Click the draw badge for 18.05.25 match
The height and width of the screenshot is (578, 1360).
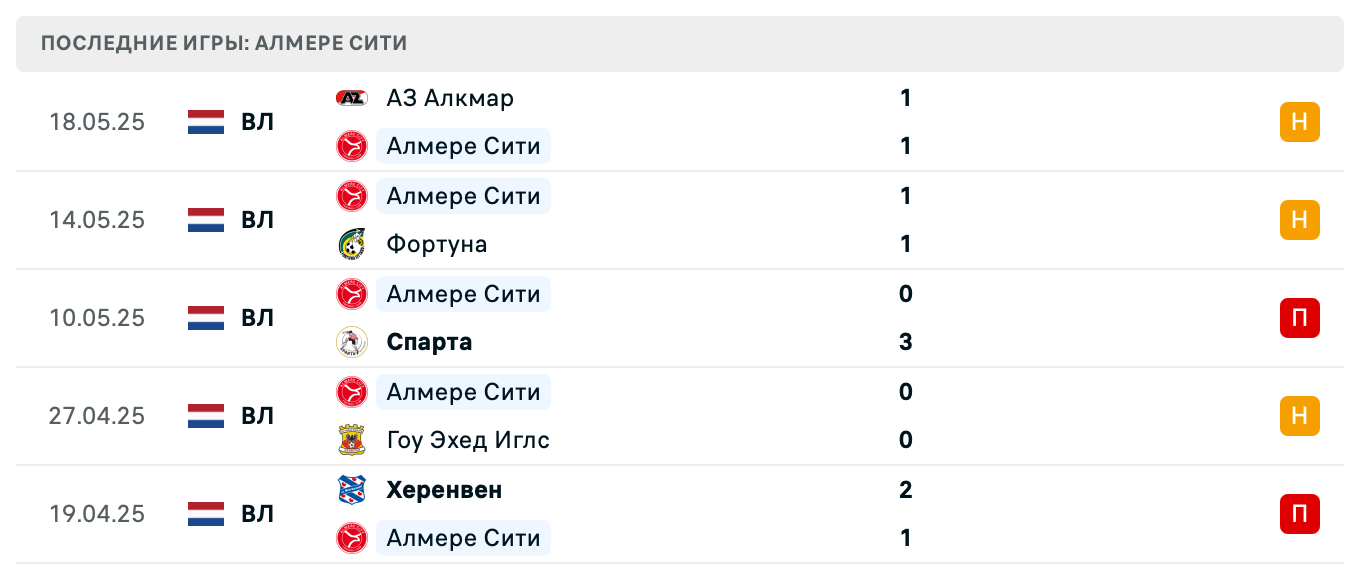(x=1299, y=122)
